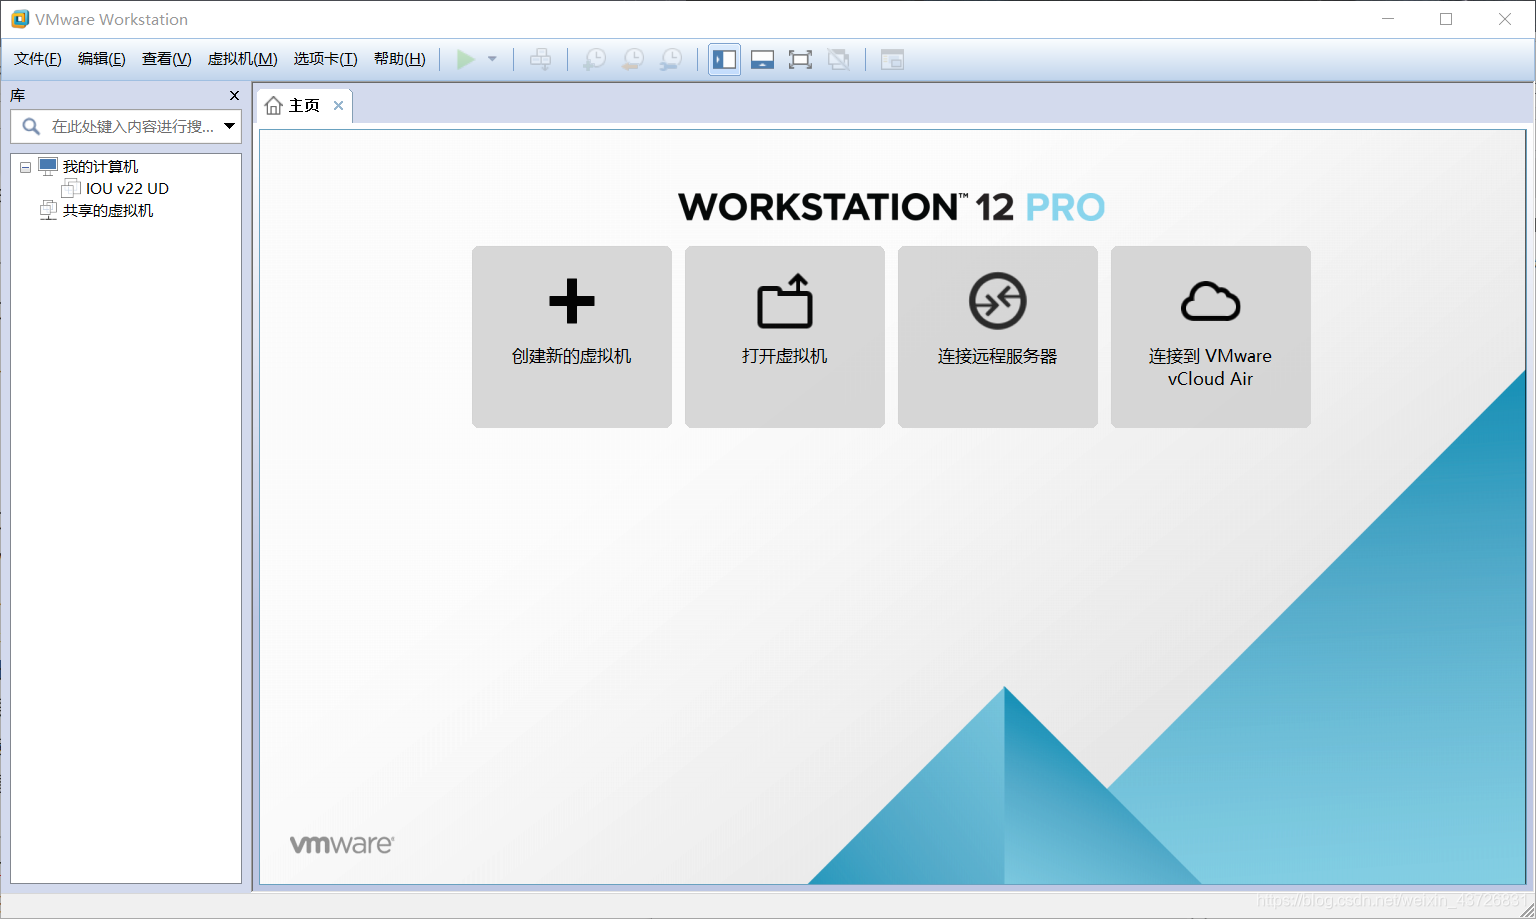
Task: Click the remote server arrows icon
Action: pos(998,301)
